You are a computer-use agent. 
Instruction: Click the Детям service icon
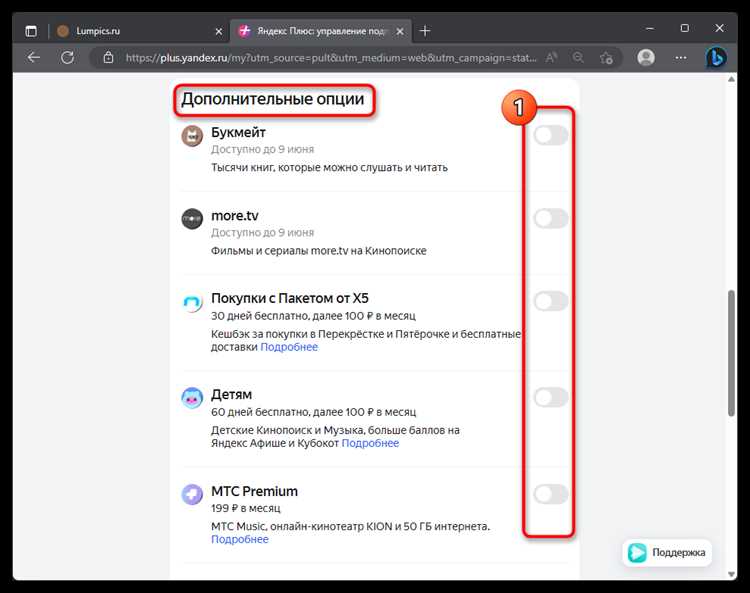tap(192, 398)
